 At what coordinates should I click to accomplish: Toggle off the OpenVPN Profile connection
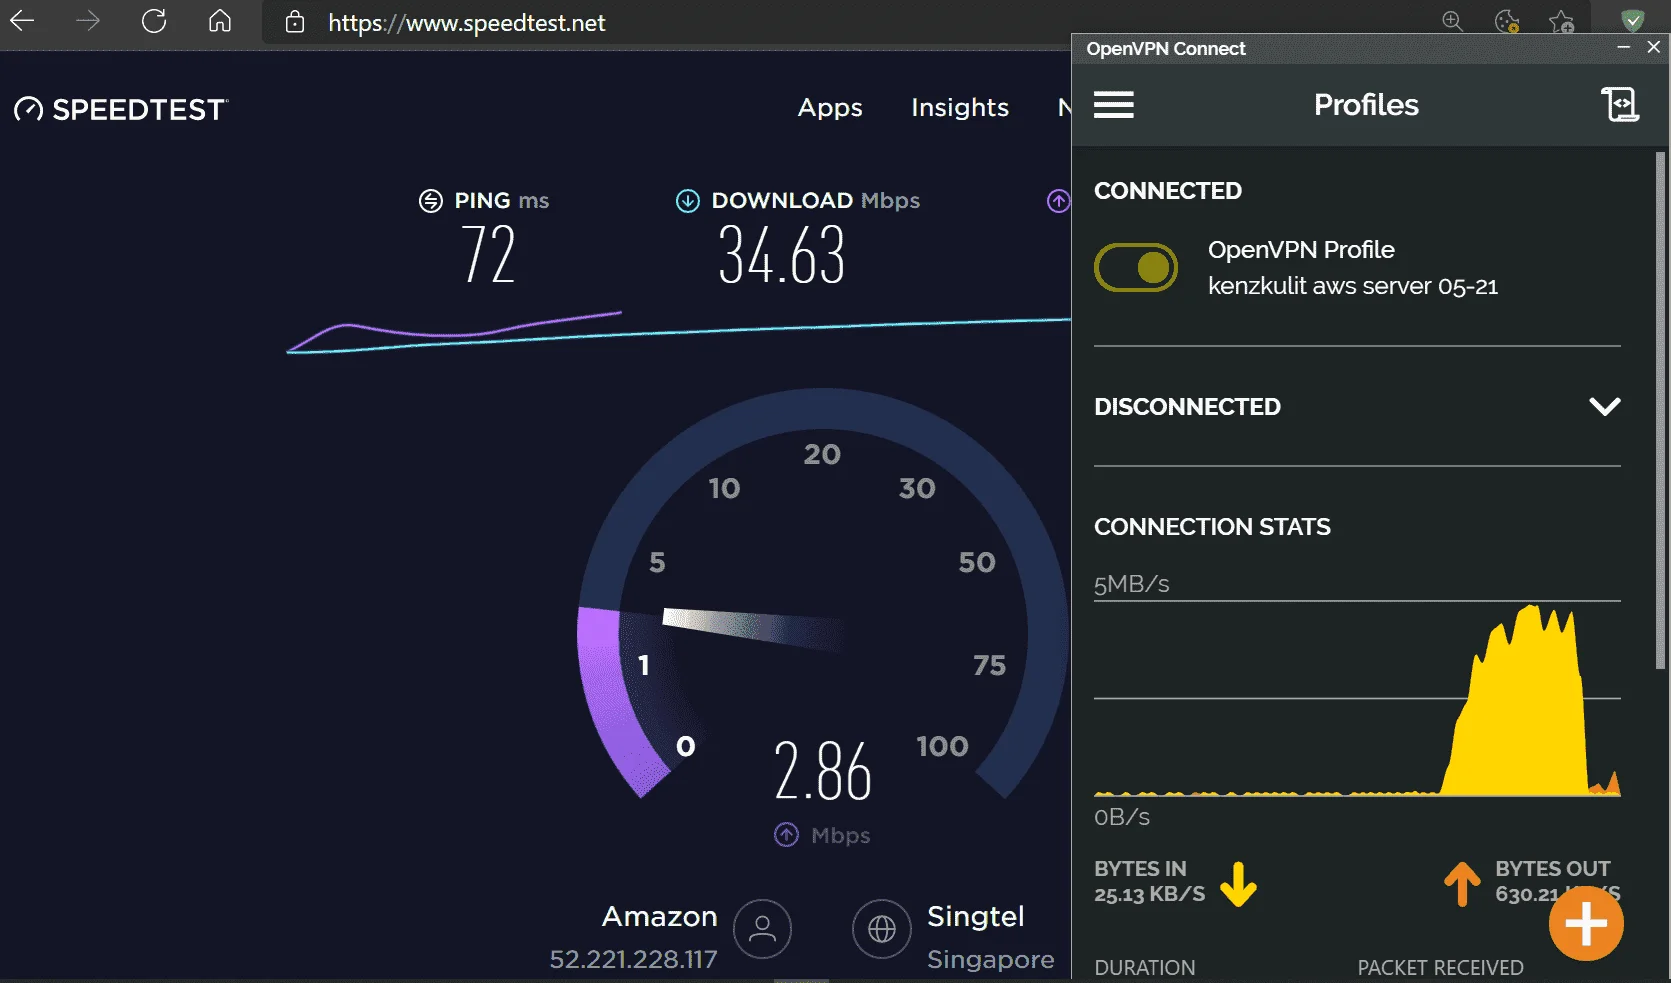click(x=1136, y=267)
